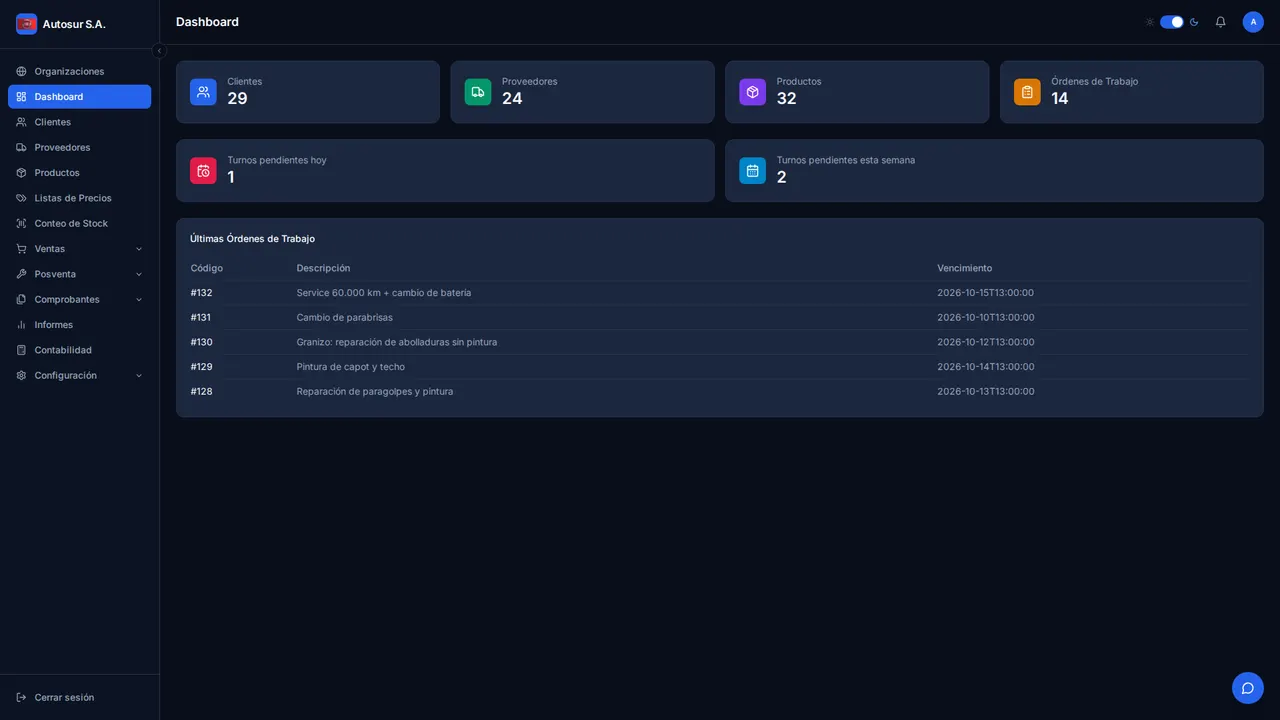Click the purple Productos box icon
The width and height of the screenshot is (1280, 720).
pos(752,92)
